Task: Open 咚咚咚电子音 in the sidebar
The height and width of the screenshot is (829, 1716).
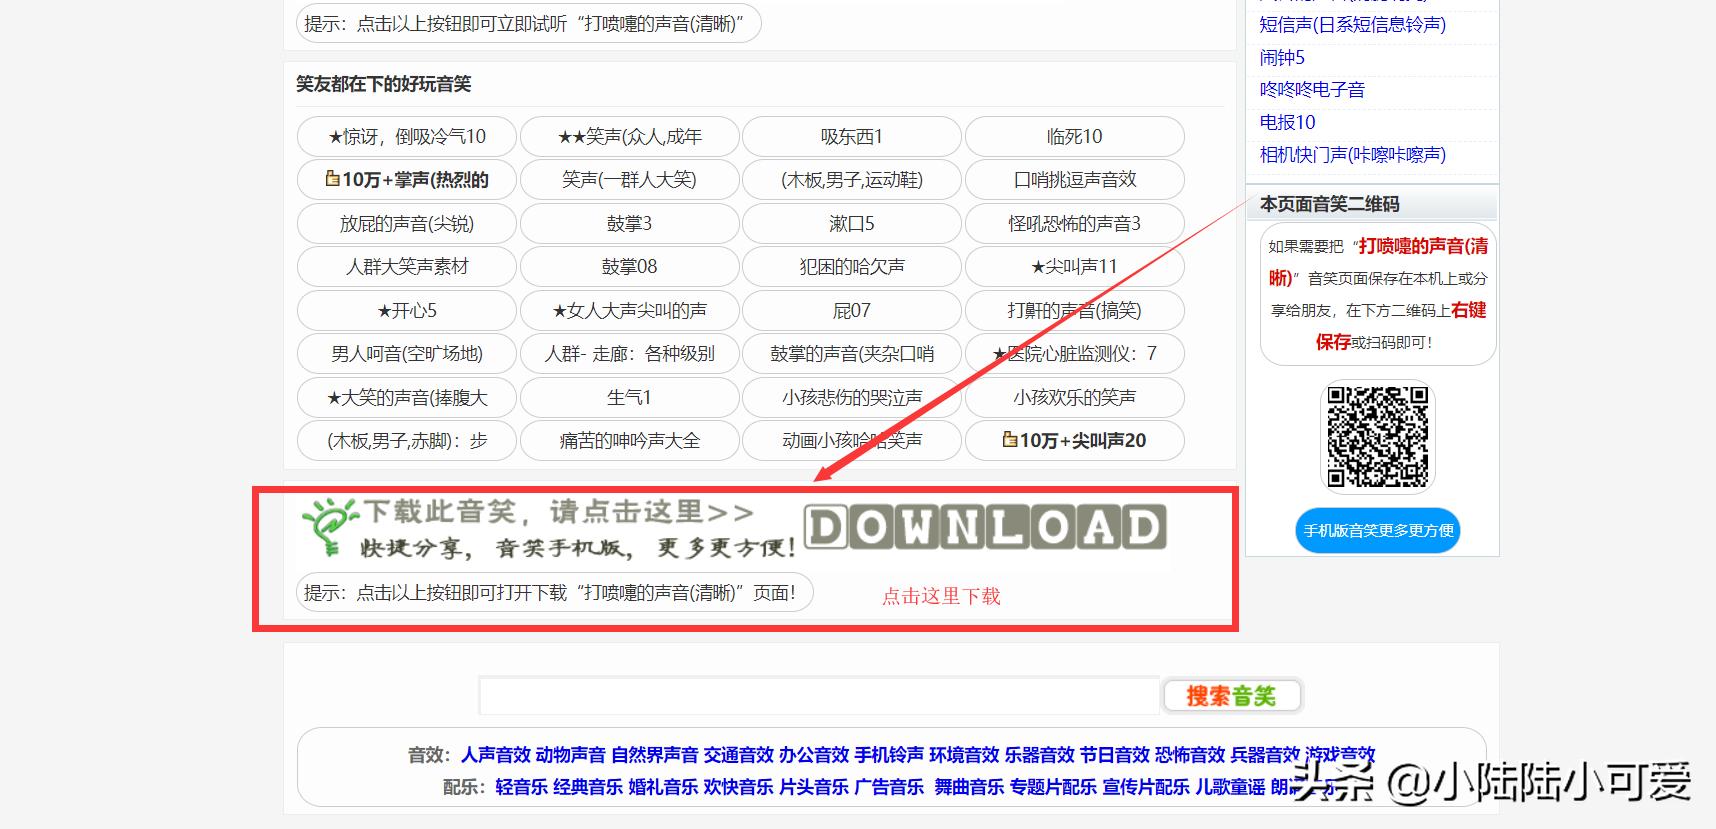Action: (x=1312, y=90)
